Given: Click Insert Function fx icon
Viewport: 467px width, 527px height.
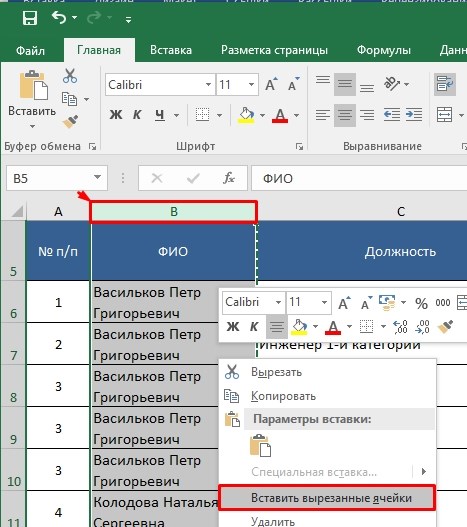Looking at the screenshot, I should [x=229, y=178].
